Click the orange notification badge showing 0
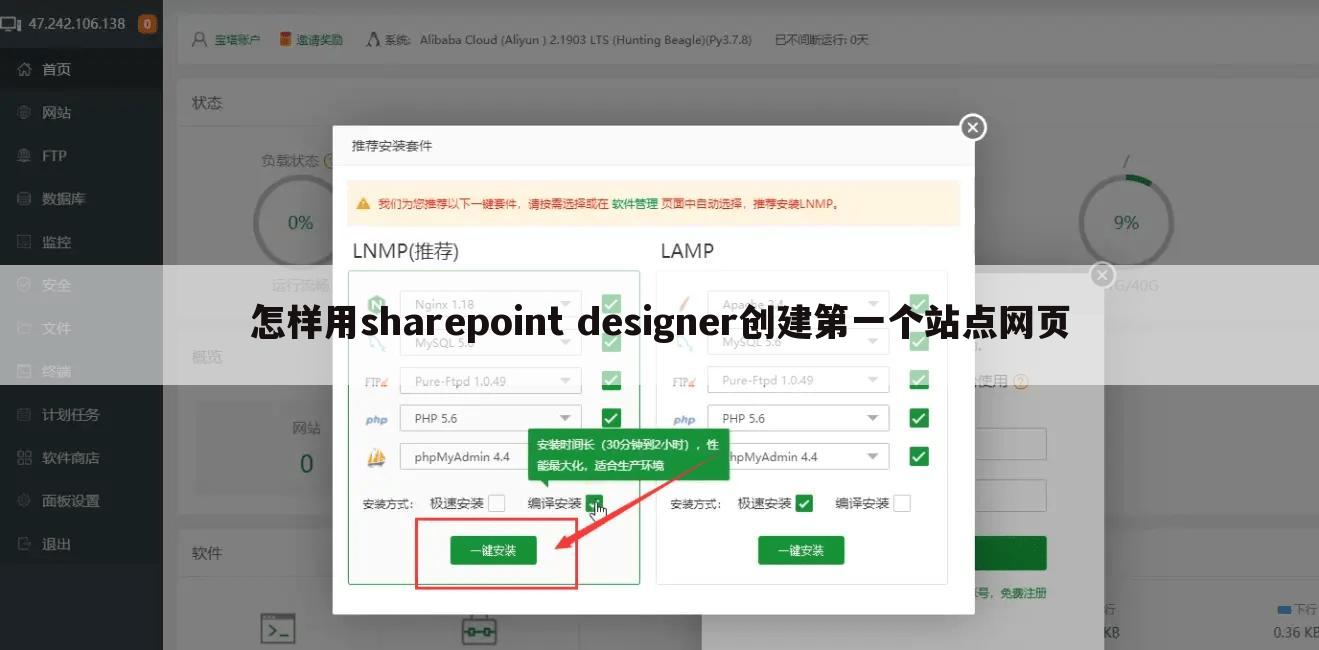Screen dimensions: 1319x650 point(147,24)
